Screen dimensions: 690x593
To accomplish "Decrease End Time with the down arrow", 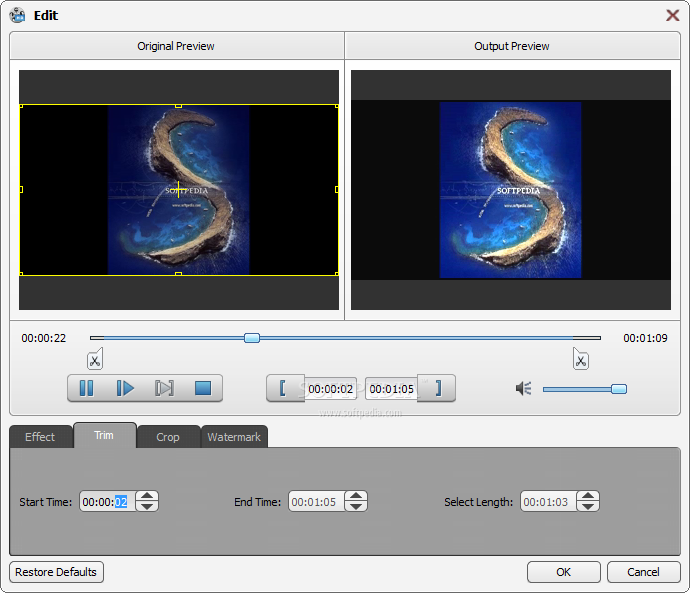I will tap(356, 506).
